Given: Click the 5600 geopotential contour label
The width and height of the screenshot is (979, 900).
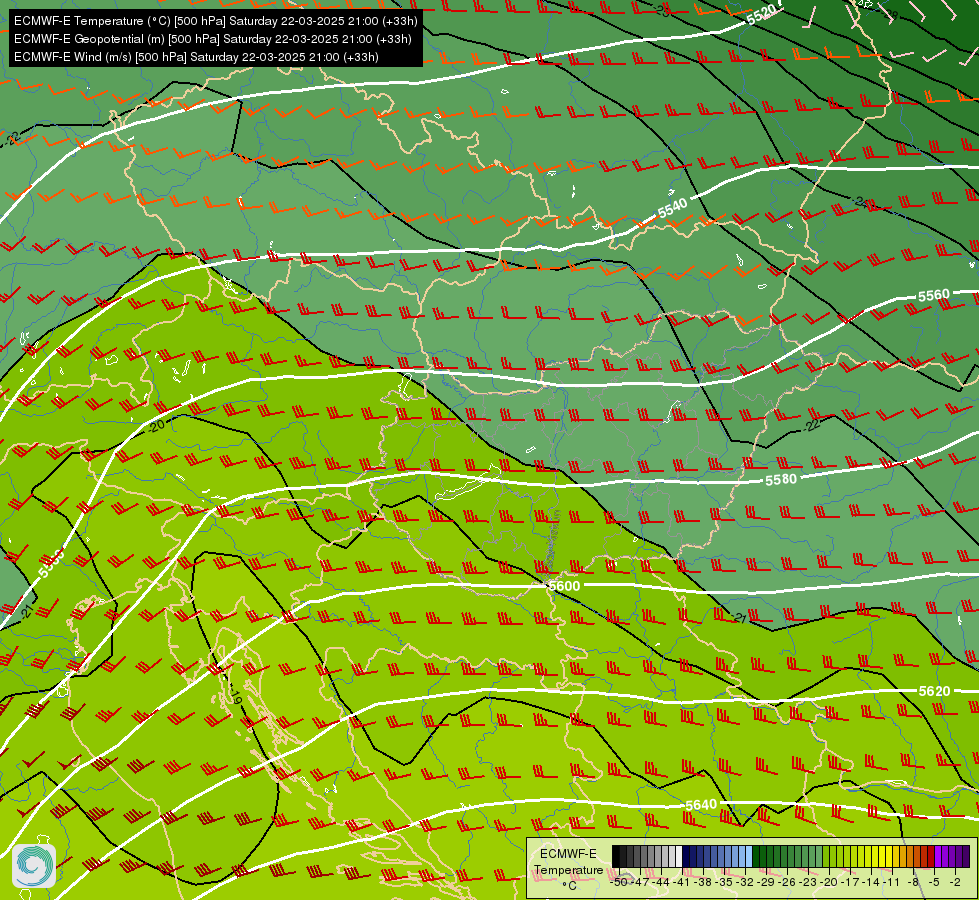Looking at the screenshot, I should (564, 586).
